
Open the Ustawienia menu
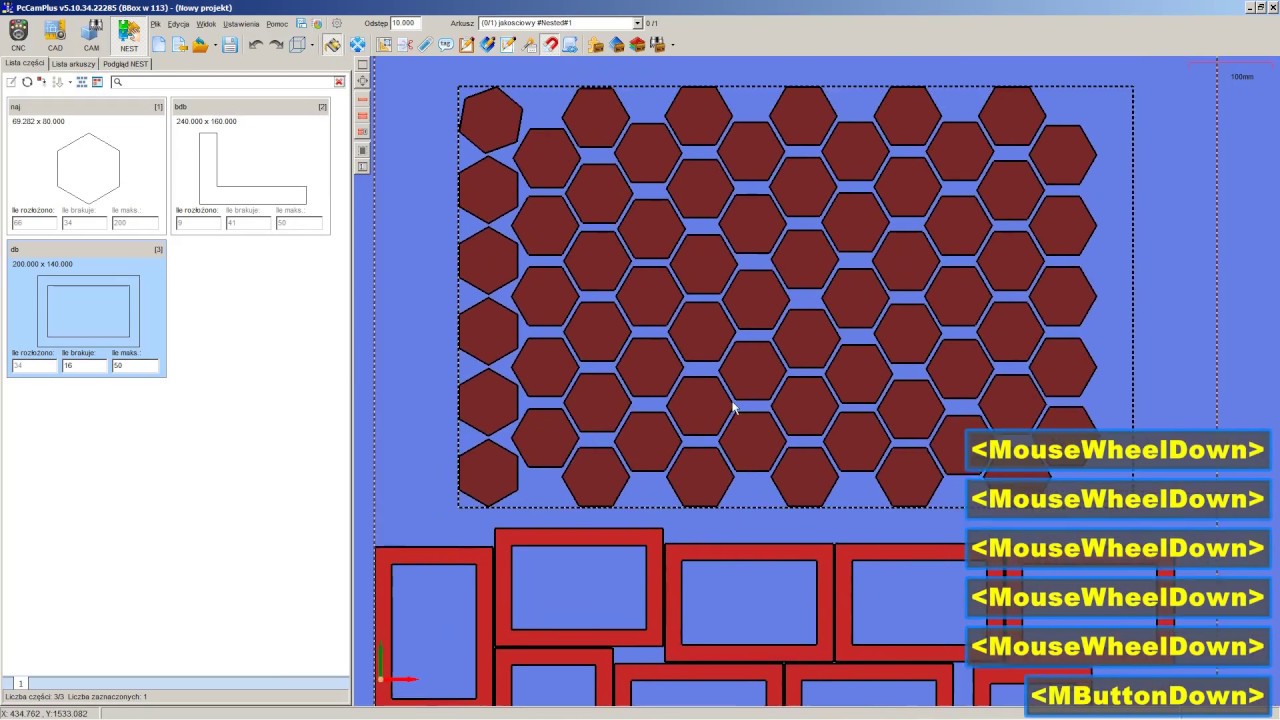pyautogui.click(x=241, y=23)
